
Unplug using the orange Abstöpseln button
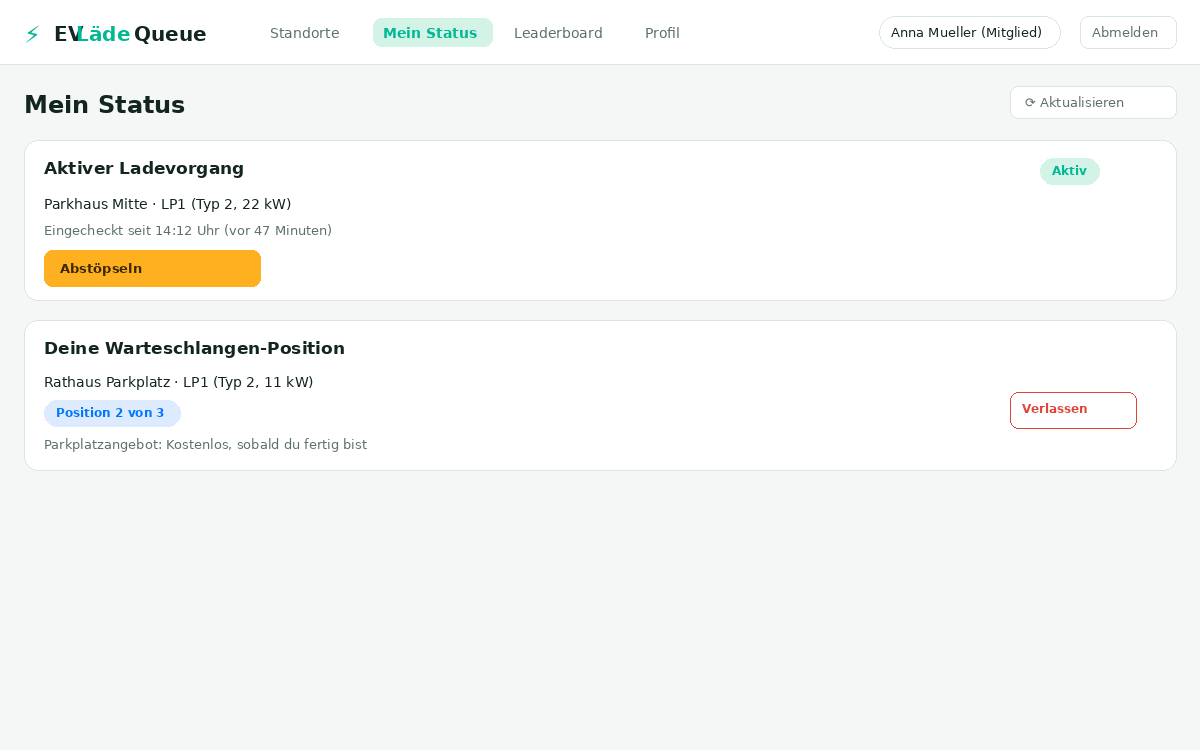152,268
